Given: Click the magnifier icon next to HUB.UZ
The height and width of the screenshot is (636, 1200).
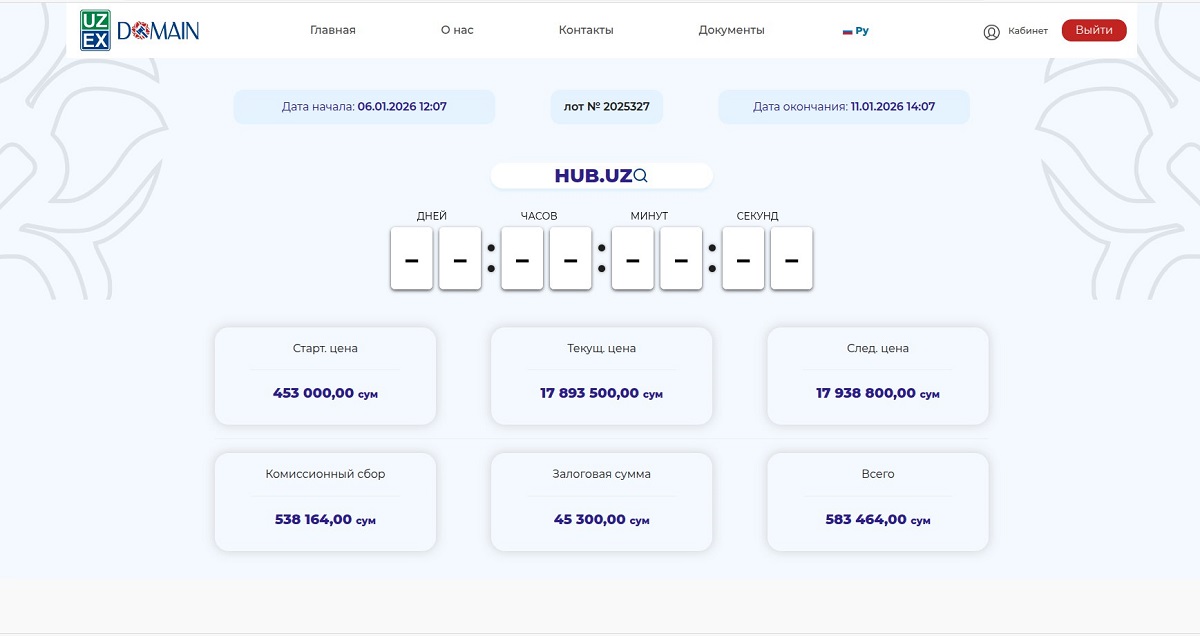Looking at the screenshot, I should [641, 176].
